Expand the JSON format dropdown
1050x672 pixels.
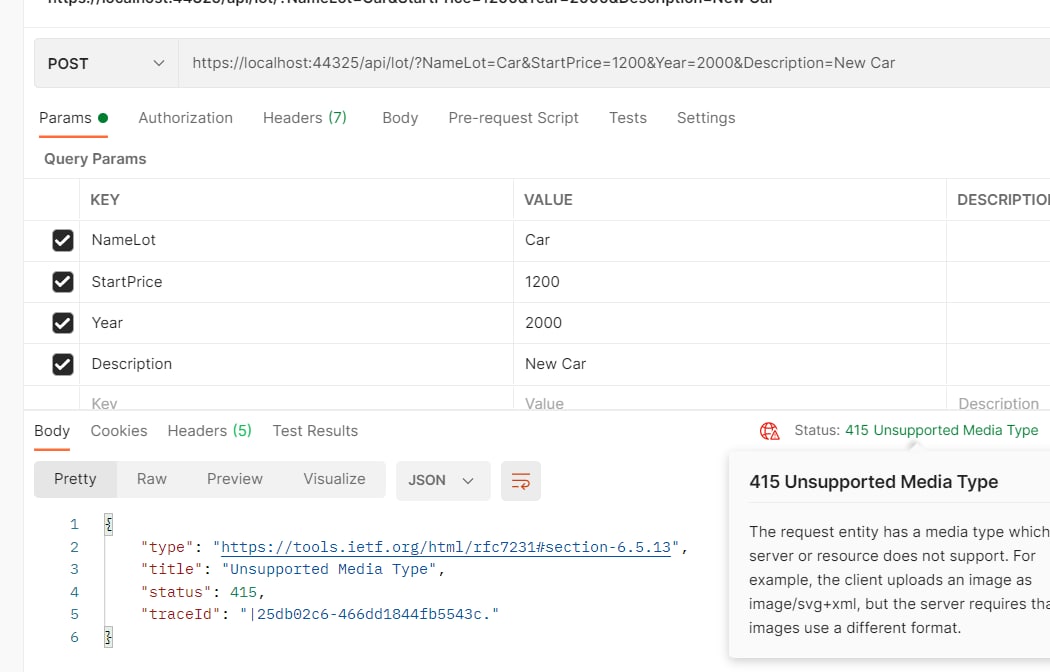pyautogui.click(x=441, y=480)
